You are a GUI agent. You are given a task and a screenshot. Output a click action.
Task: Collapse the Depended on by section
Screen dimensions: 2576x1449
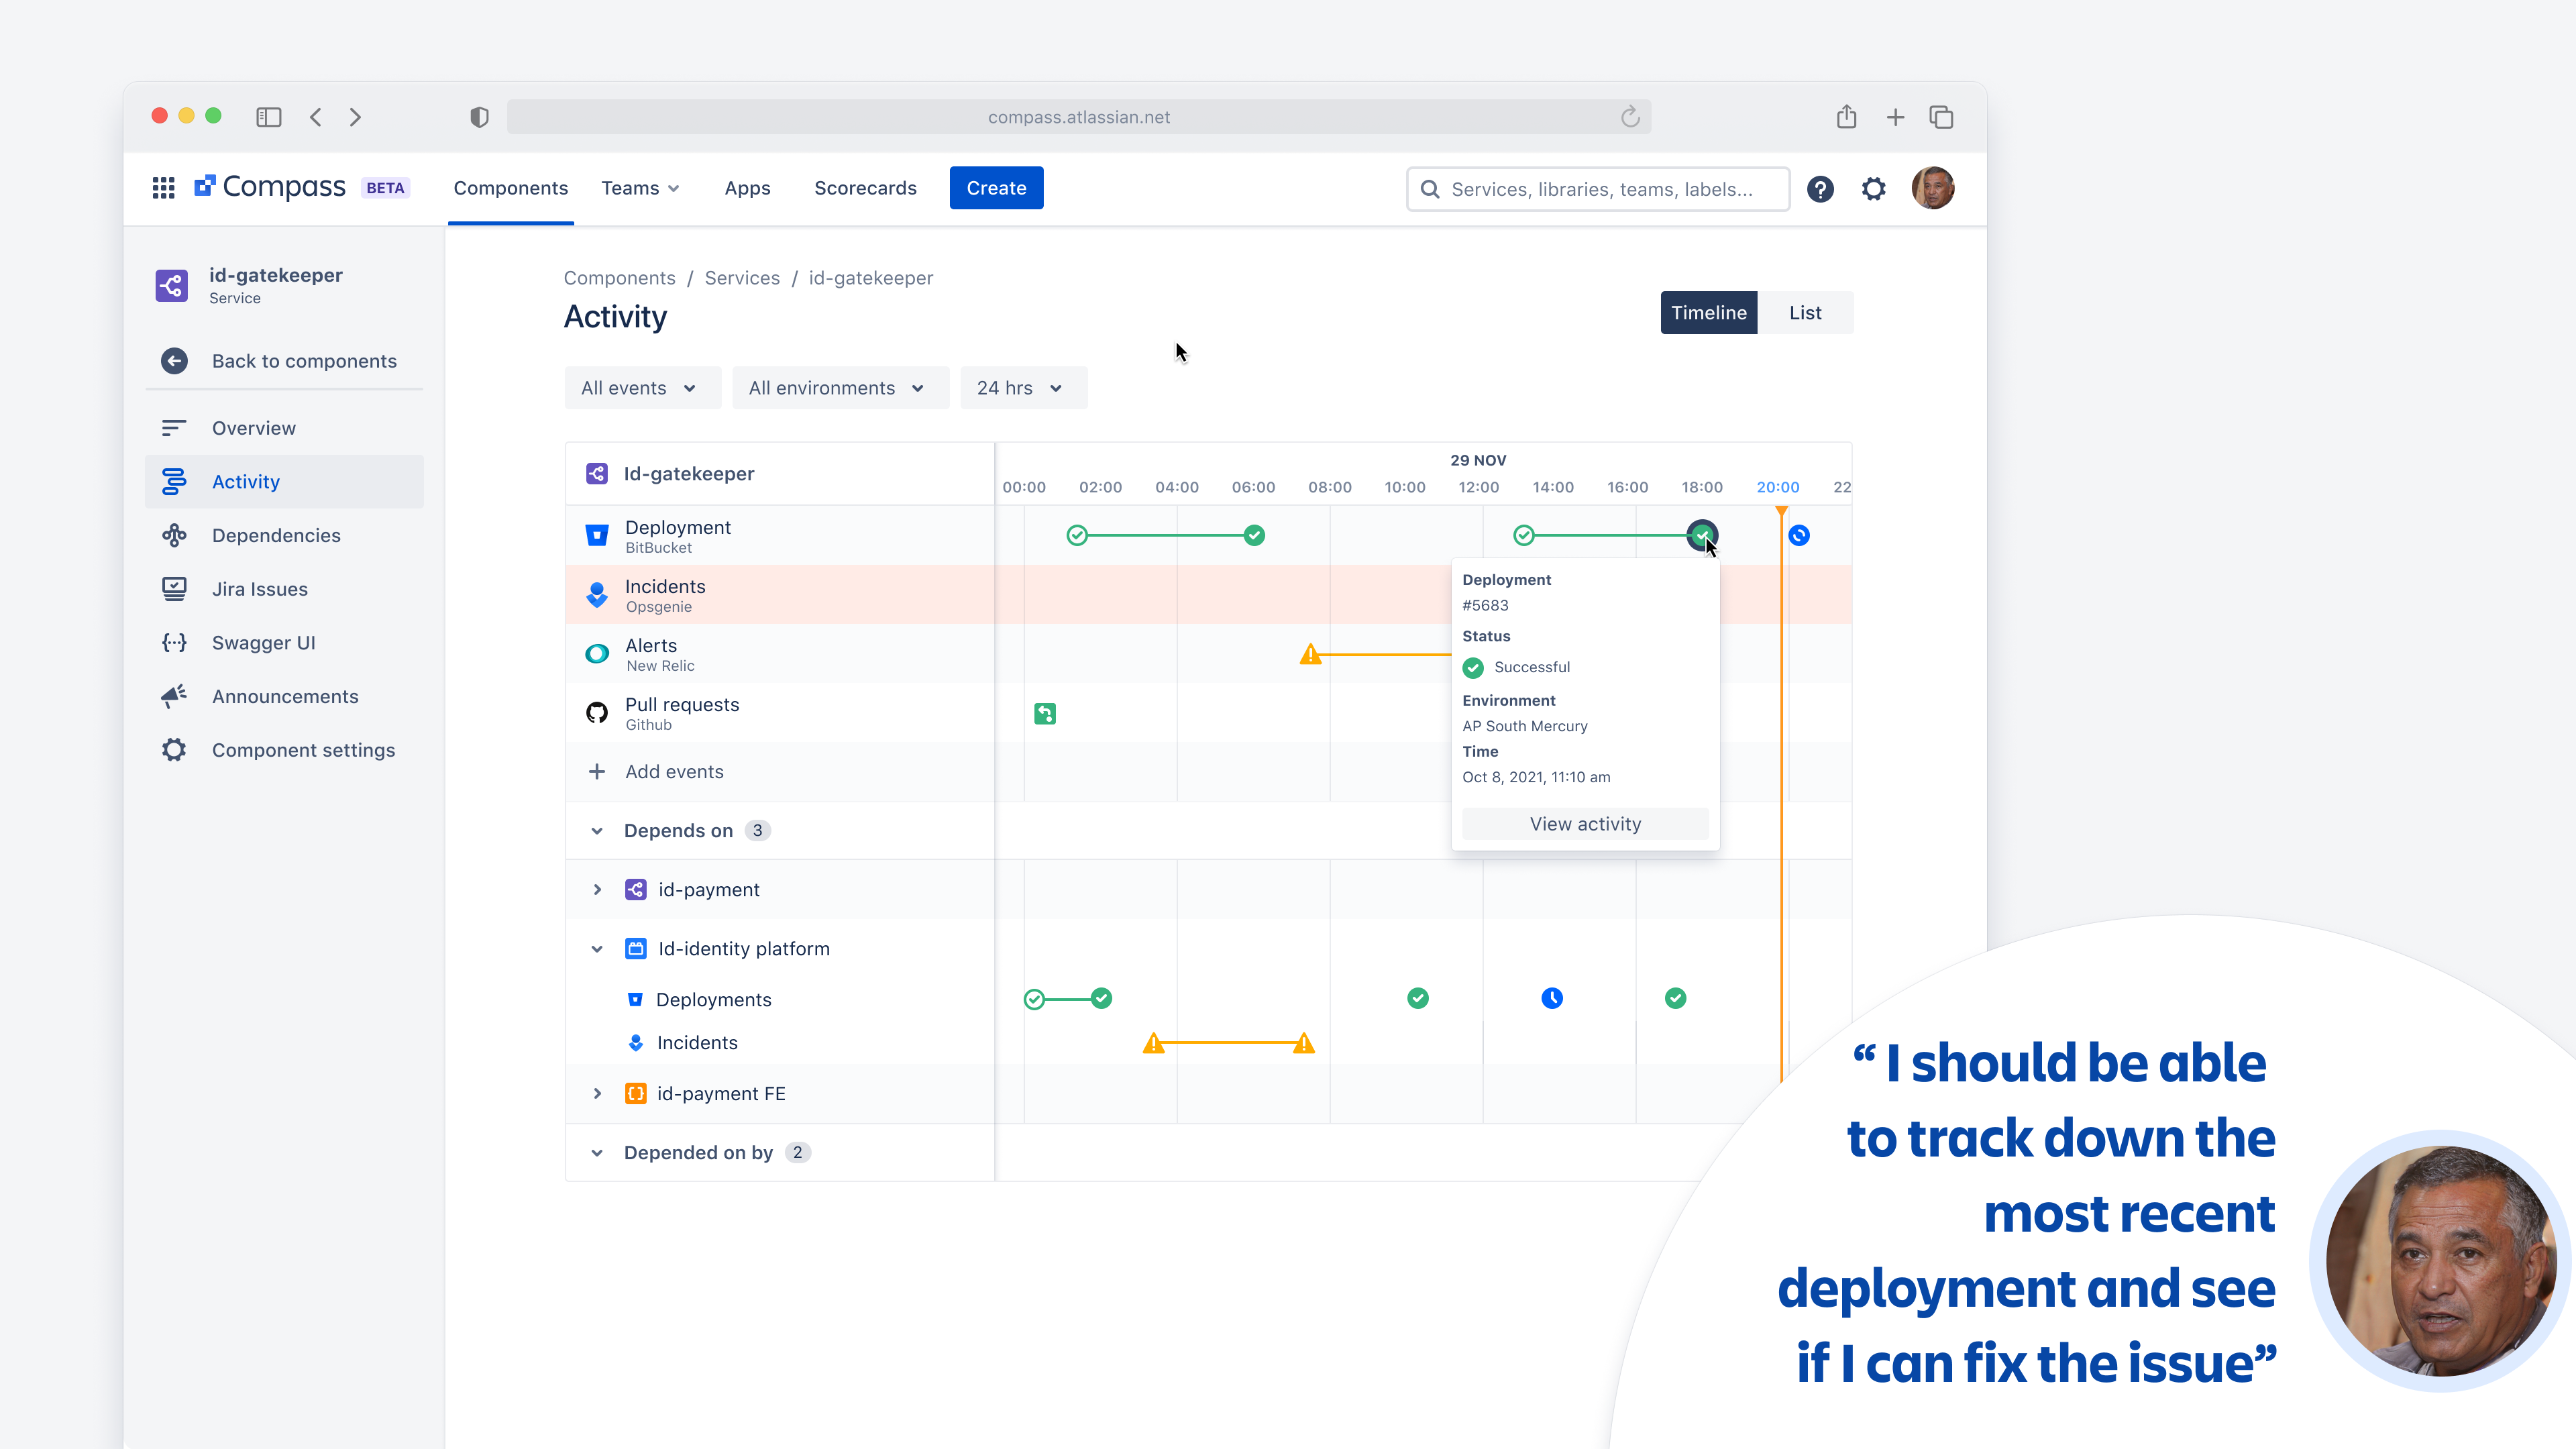[x=597, y=1153]
